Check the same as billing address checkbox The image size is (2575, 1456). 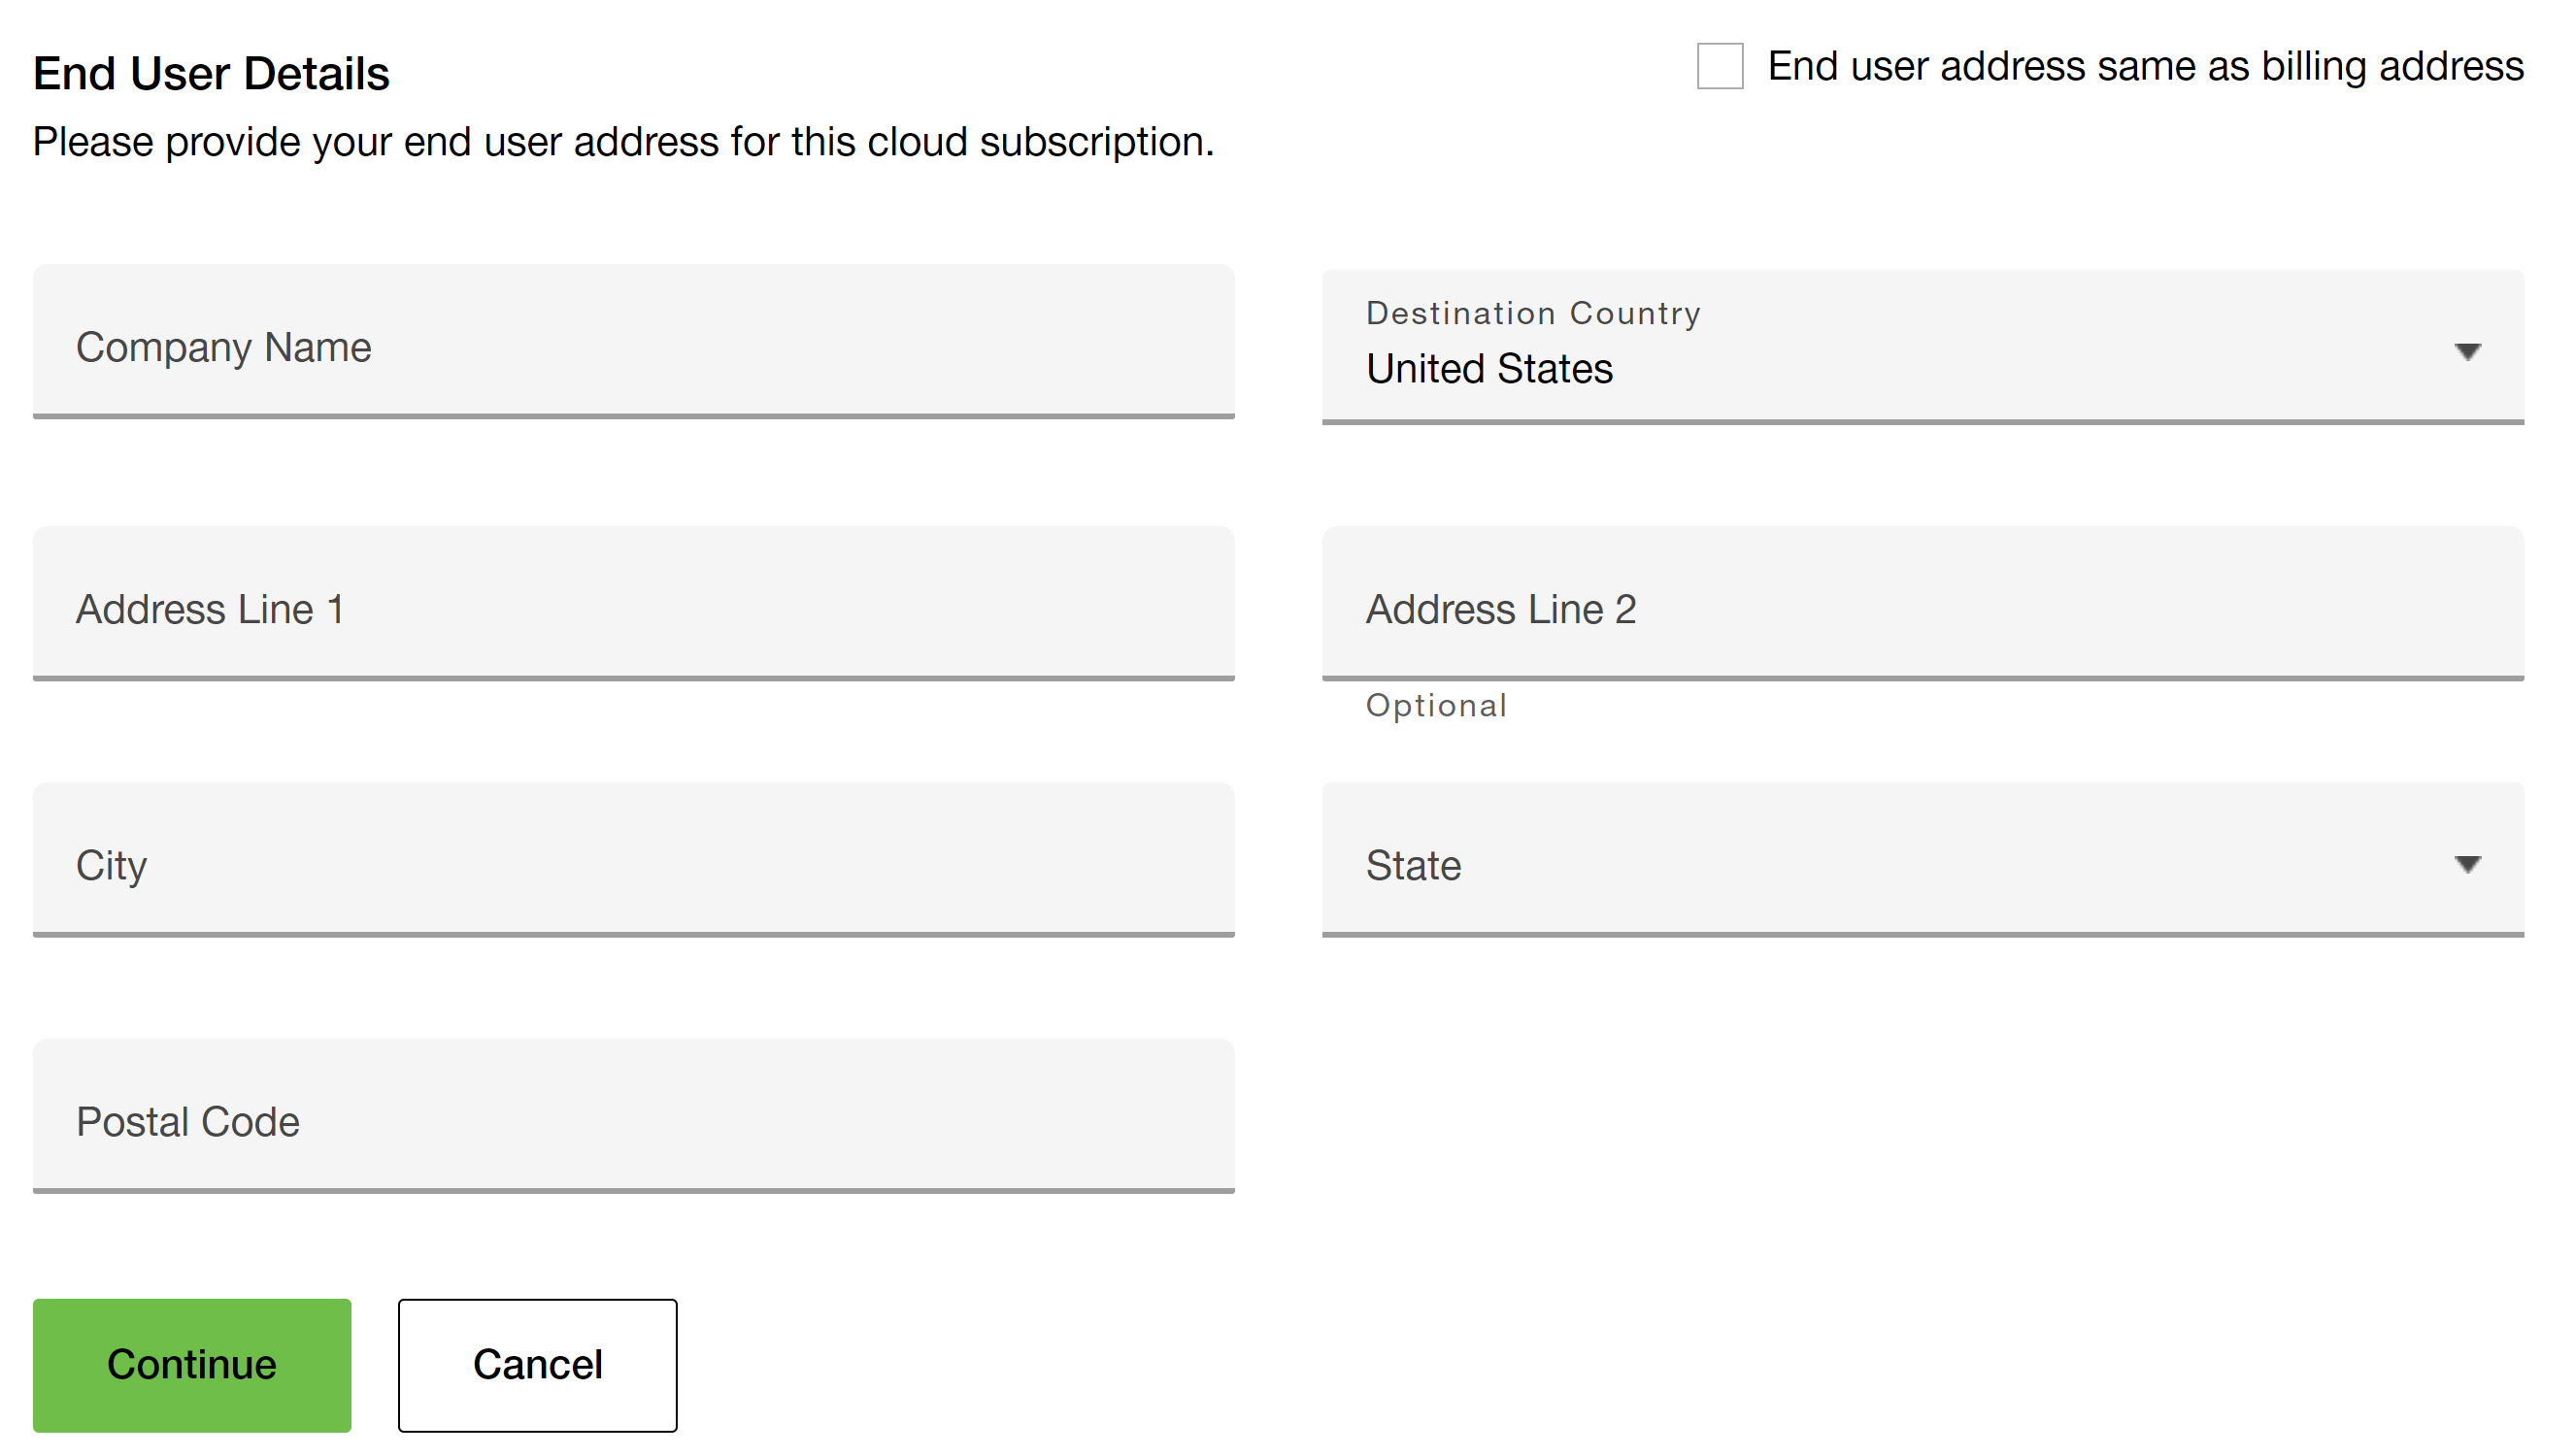click(1719, 66)
